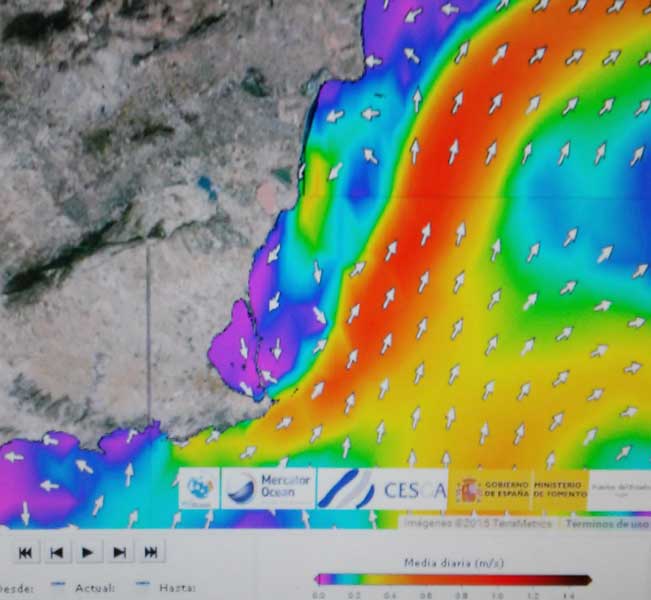Click the CESGA logo

click(383, 489)
